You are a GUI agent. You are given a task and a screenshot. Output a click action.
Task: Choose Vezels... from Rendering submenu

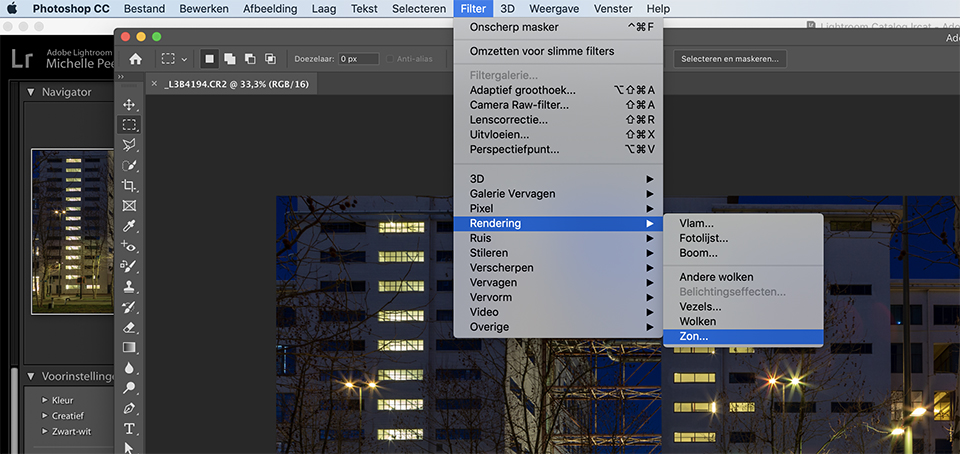coord(743,307)
